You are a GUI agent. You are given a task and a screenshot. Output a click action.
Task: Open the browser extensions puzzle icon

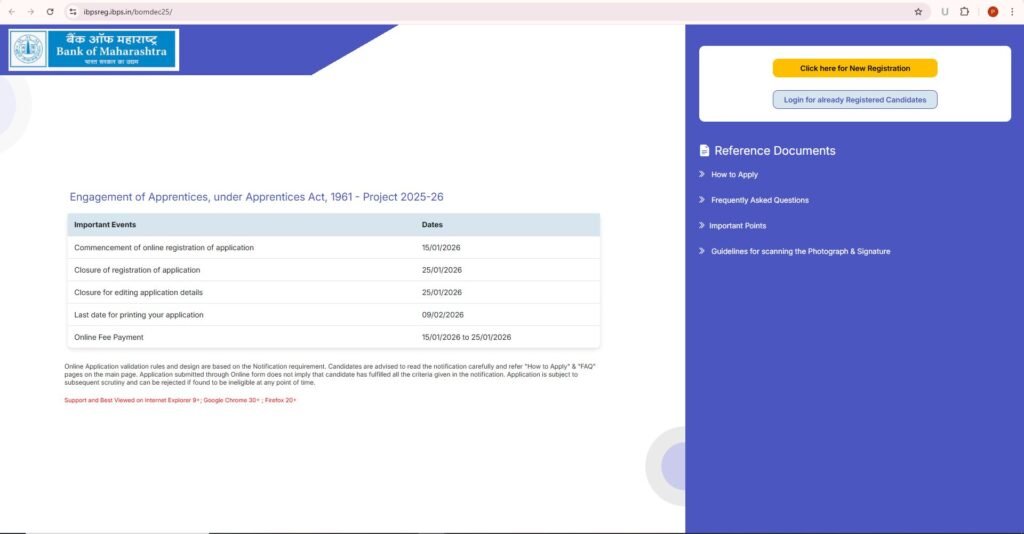click(964, 11)
